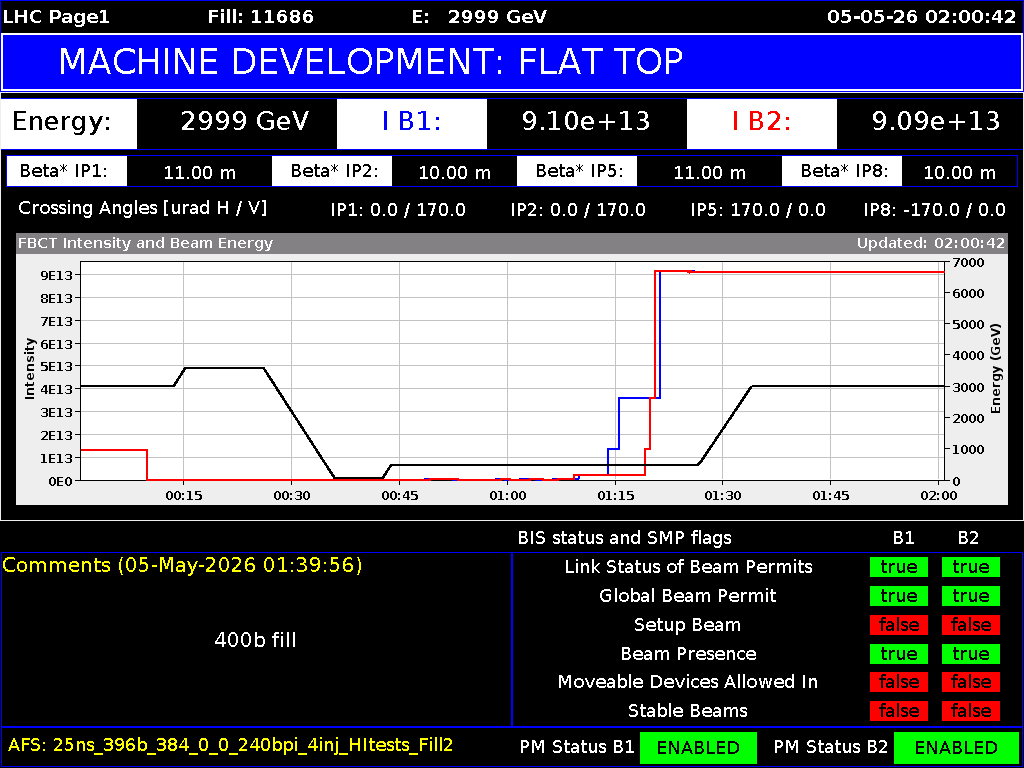Click the vertical 'Intensity' axis title

[x=29, y=368]
